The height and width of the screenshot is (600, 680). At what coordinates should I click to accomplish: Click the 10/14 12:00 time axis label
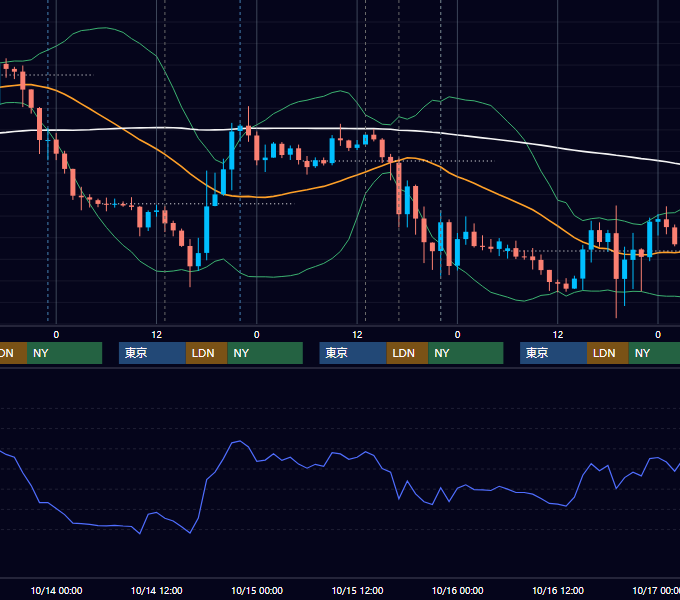click(157, 590)
